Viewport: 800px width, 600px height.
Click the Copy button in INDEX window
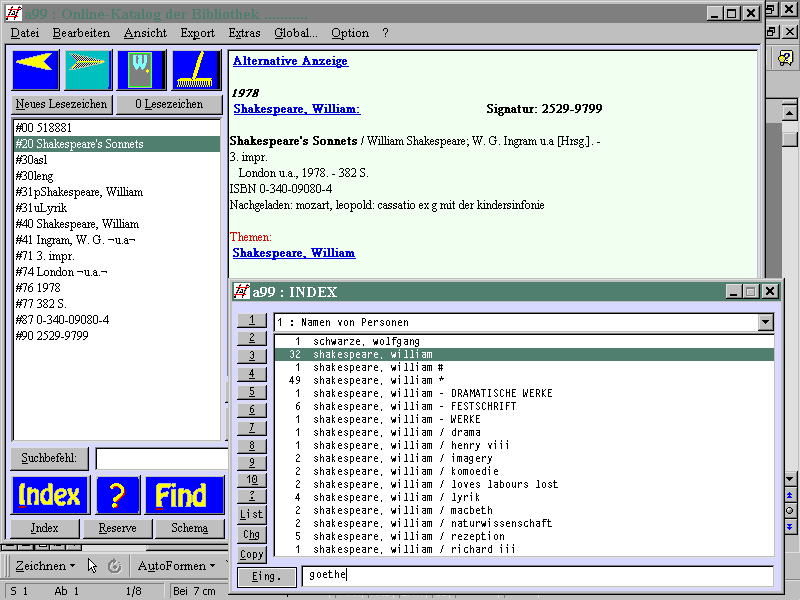click(x=252, y=554)
